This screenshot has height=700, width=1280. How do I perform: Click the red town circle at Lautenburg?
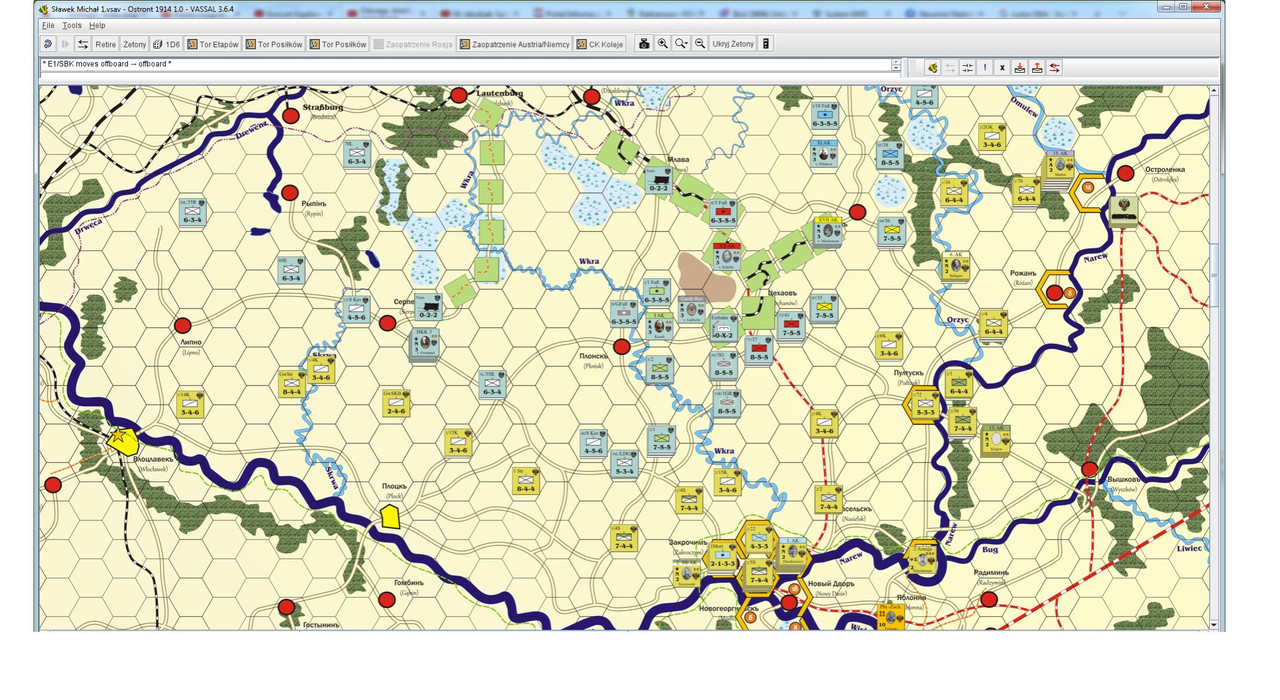tap(459, 95)
